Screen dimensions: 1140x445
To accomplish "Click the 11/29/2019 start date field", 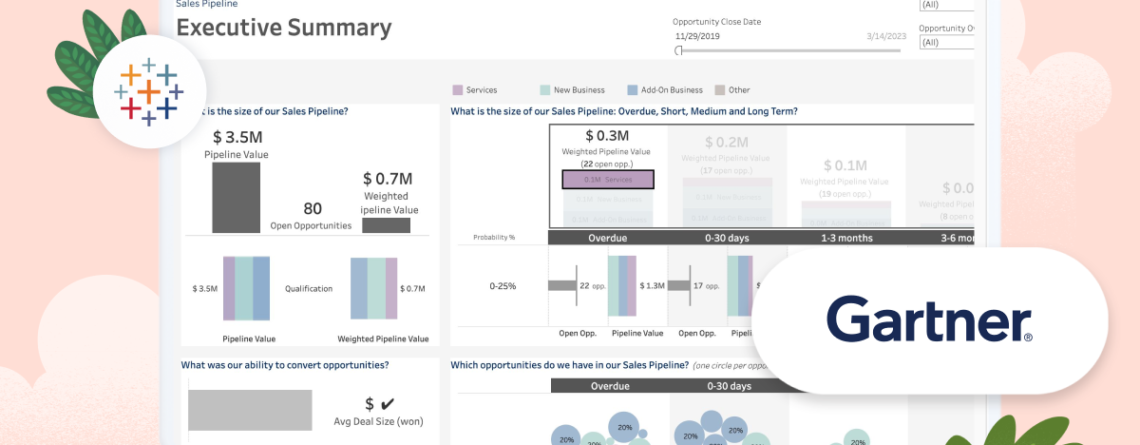I will click(x=697, y=36).
